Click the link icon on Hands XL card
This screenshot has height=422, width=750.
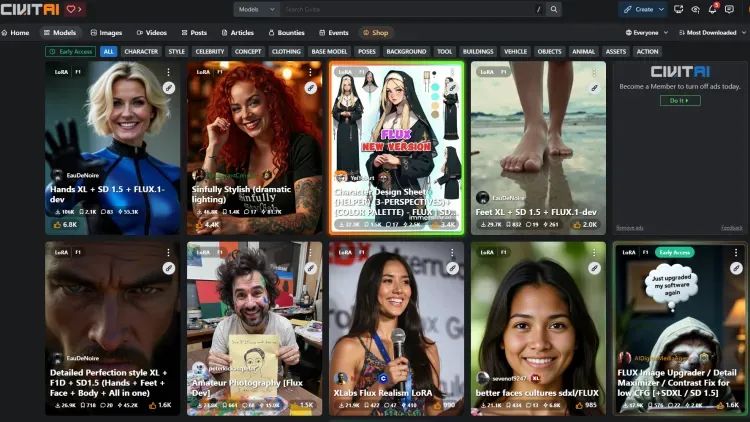pyautogui.click(x=168, y=88)
